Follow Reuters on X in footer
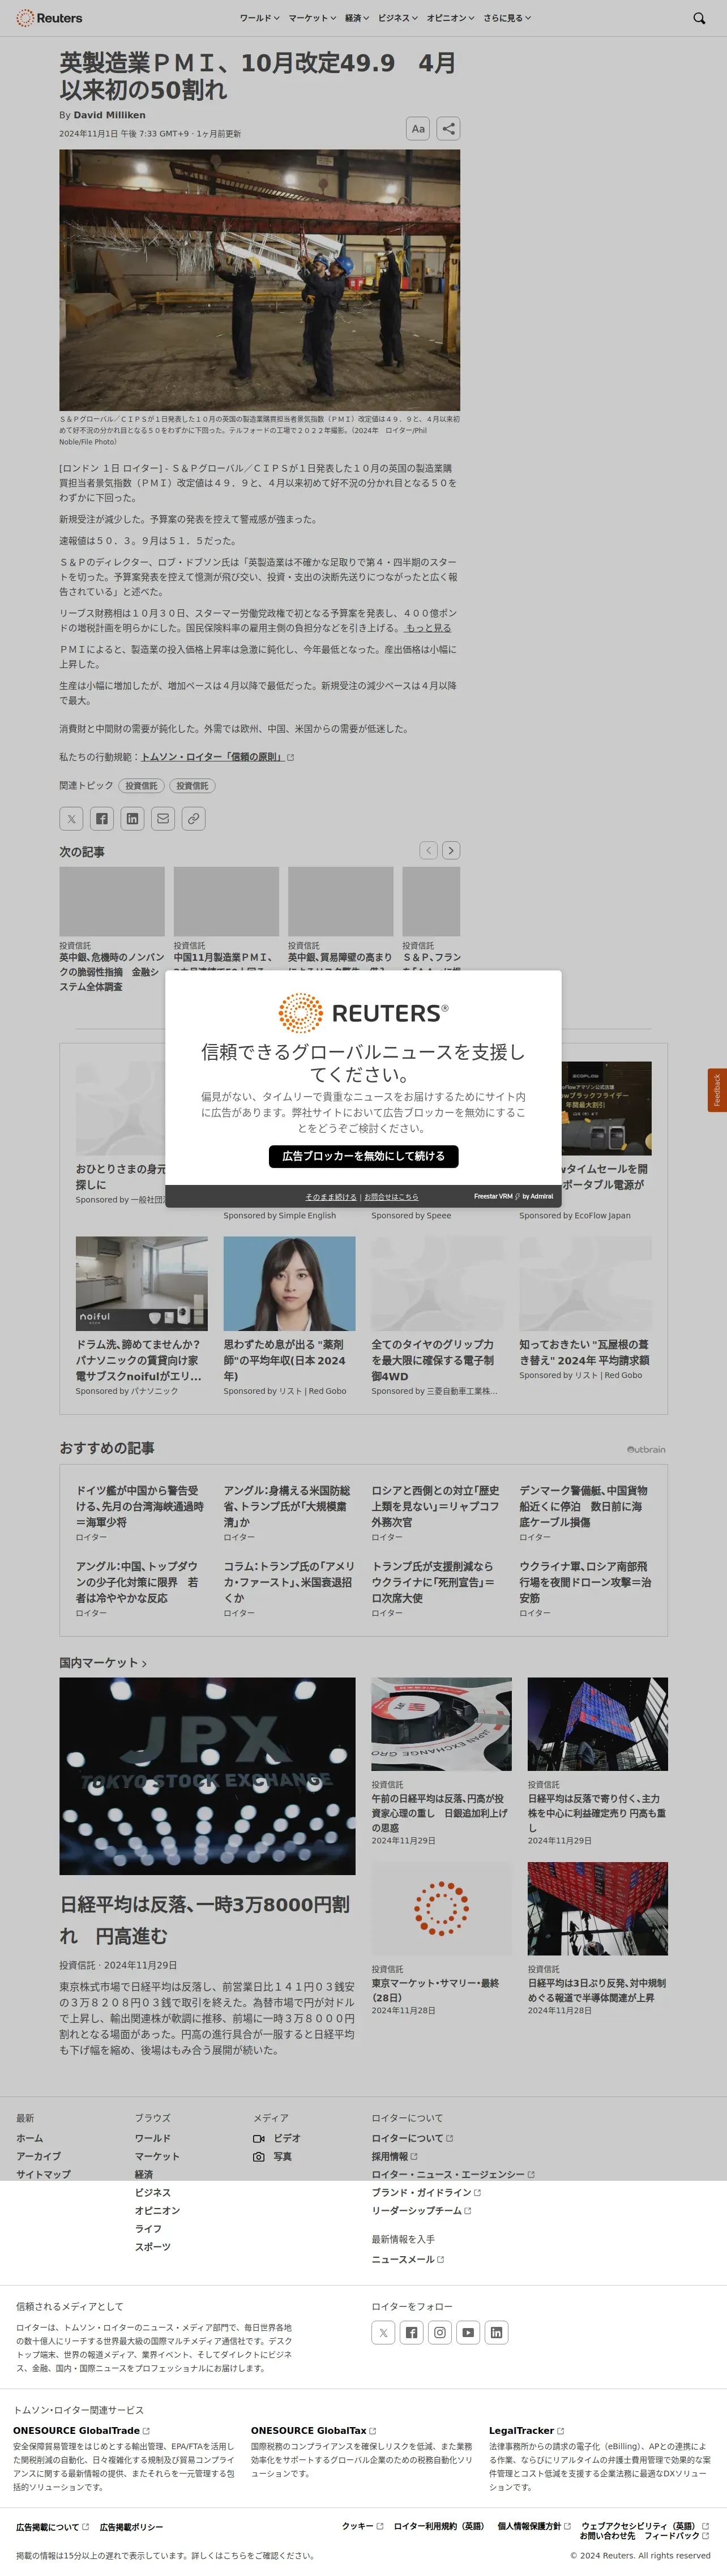This screenshot has height=2576, width=727. 383,2333
